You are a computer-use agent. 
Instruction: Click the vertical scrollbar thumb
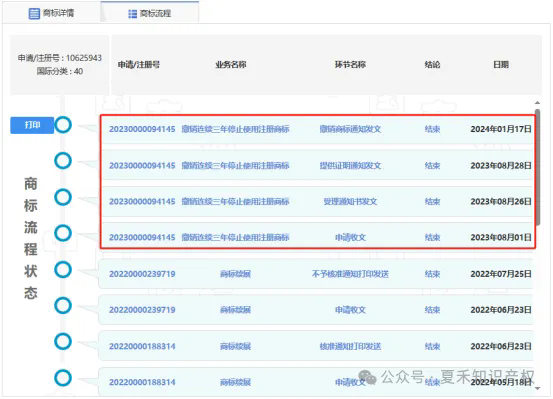[537, 167]
